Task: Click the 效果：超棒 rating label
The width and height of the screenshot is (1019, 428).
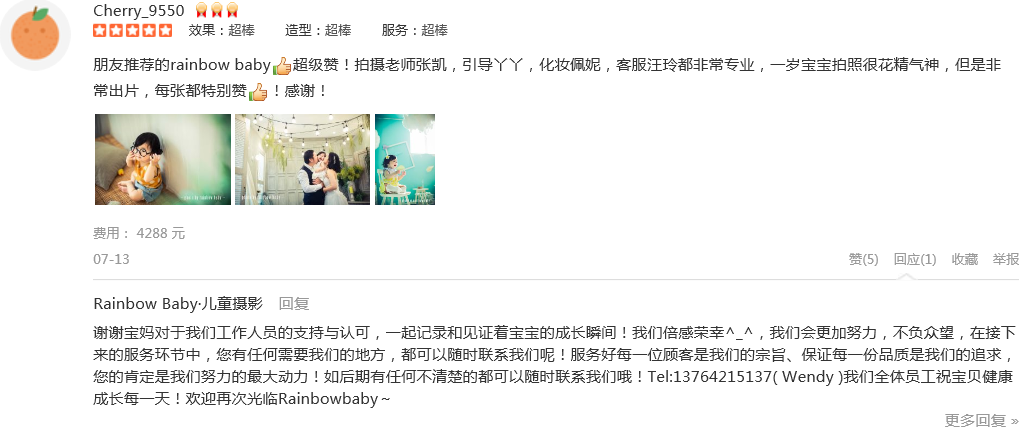Action: 222,30
